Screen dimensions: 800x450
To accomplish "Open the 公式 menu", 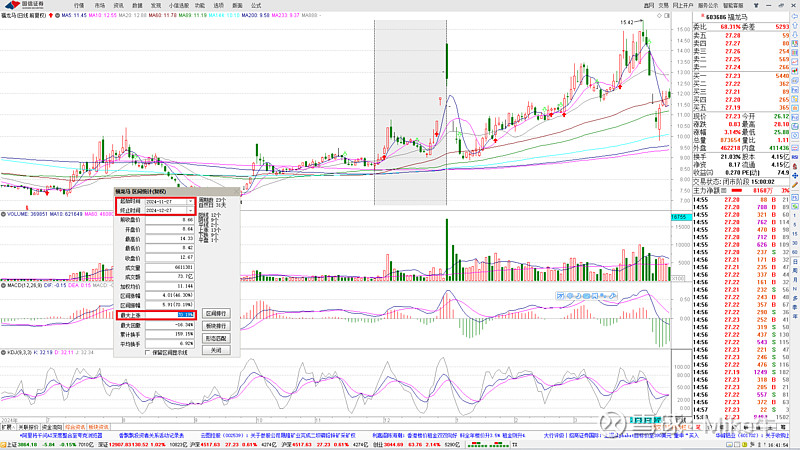I will tap(256, 5).
